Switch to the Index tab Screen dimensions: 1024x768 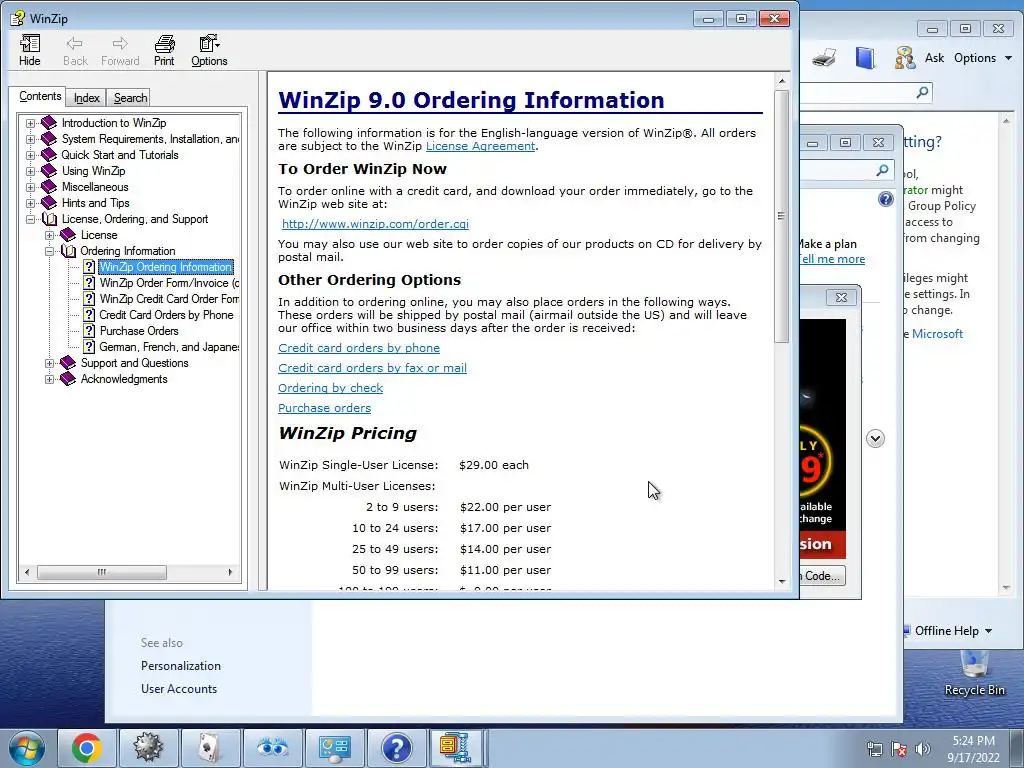[x=86, y=98]
